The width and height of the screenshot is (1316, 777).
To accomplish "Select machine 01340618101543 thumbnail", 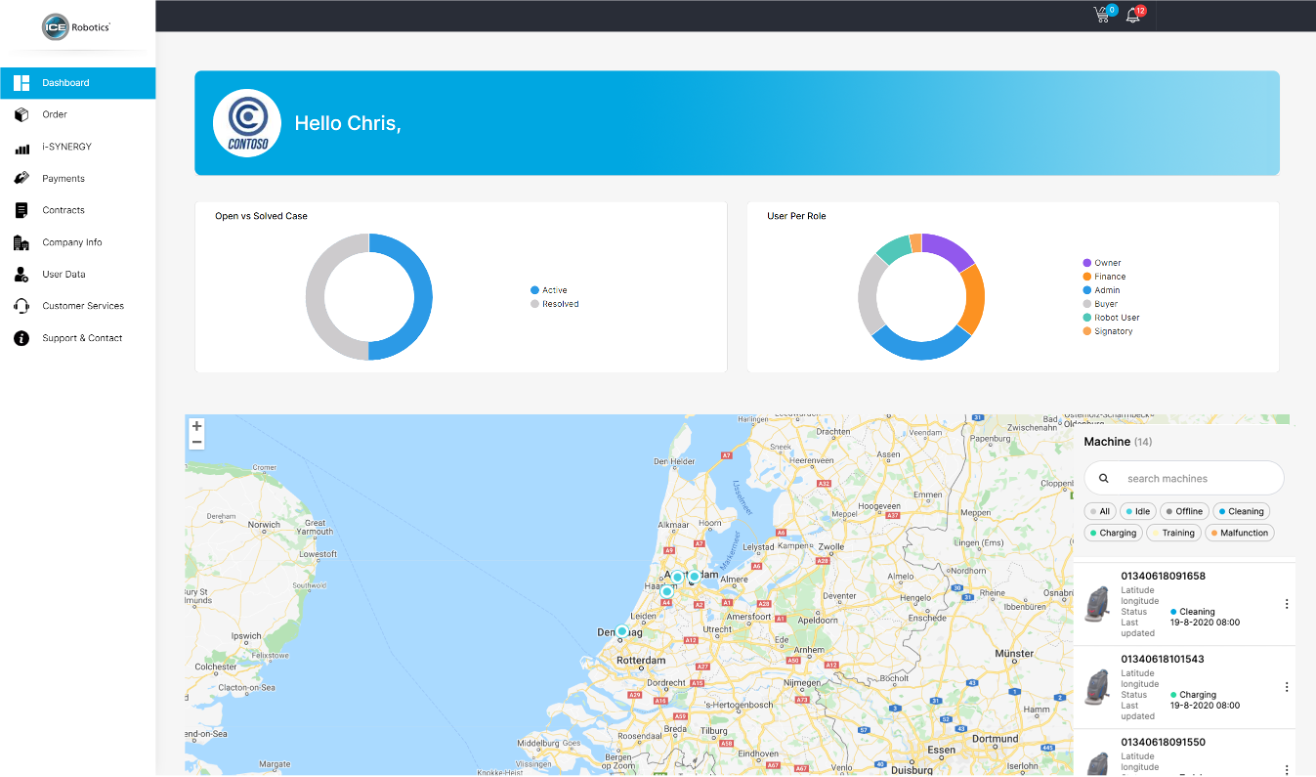I will point(1099,687).
